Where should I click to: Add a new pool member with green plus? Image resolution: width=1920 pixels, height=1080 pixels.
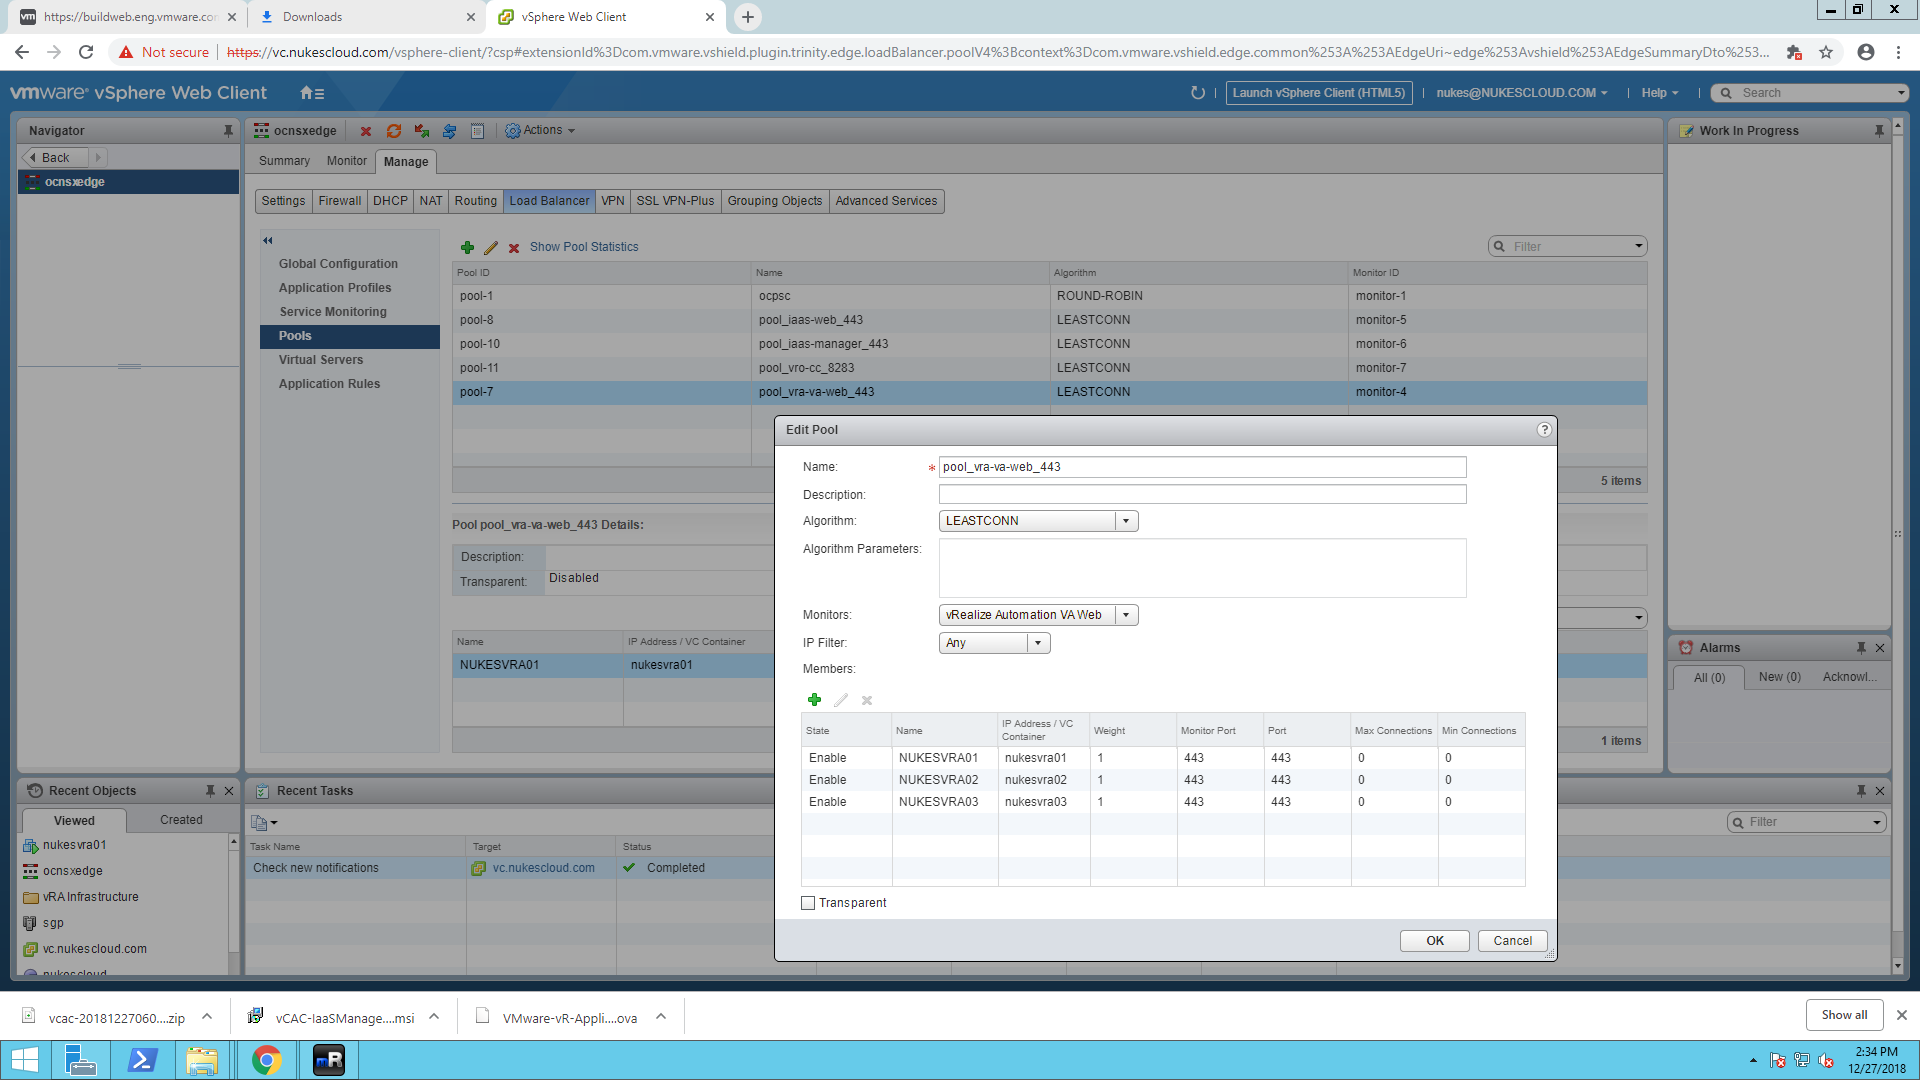coord(814,700)
